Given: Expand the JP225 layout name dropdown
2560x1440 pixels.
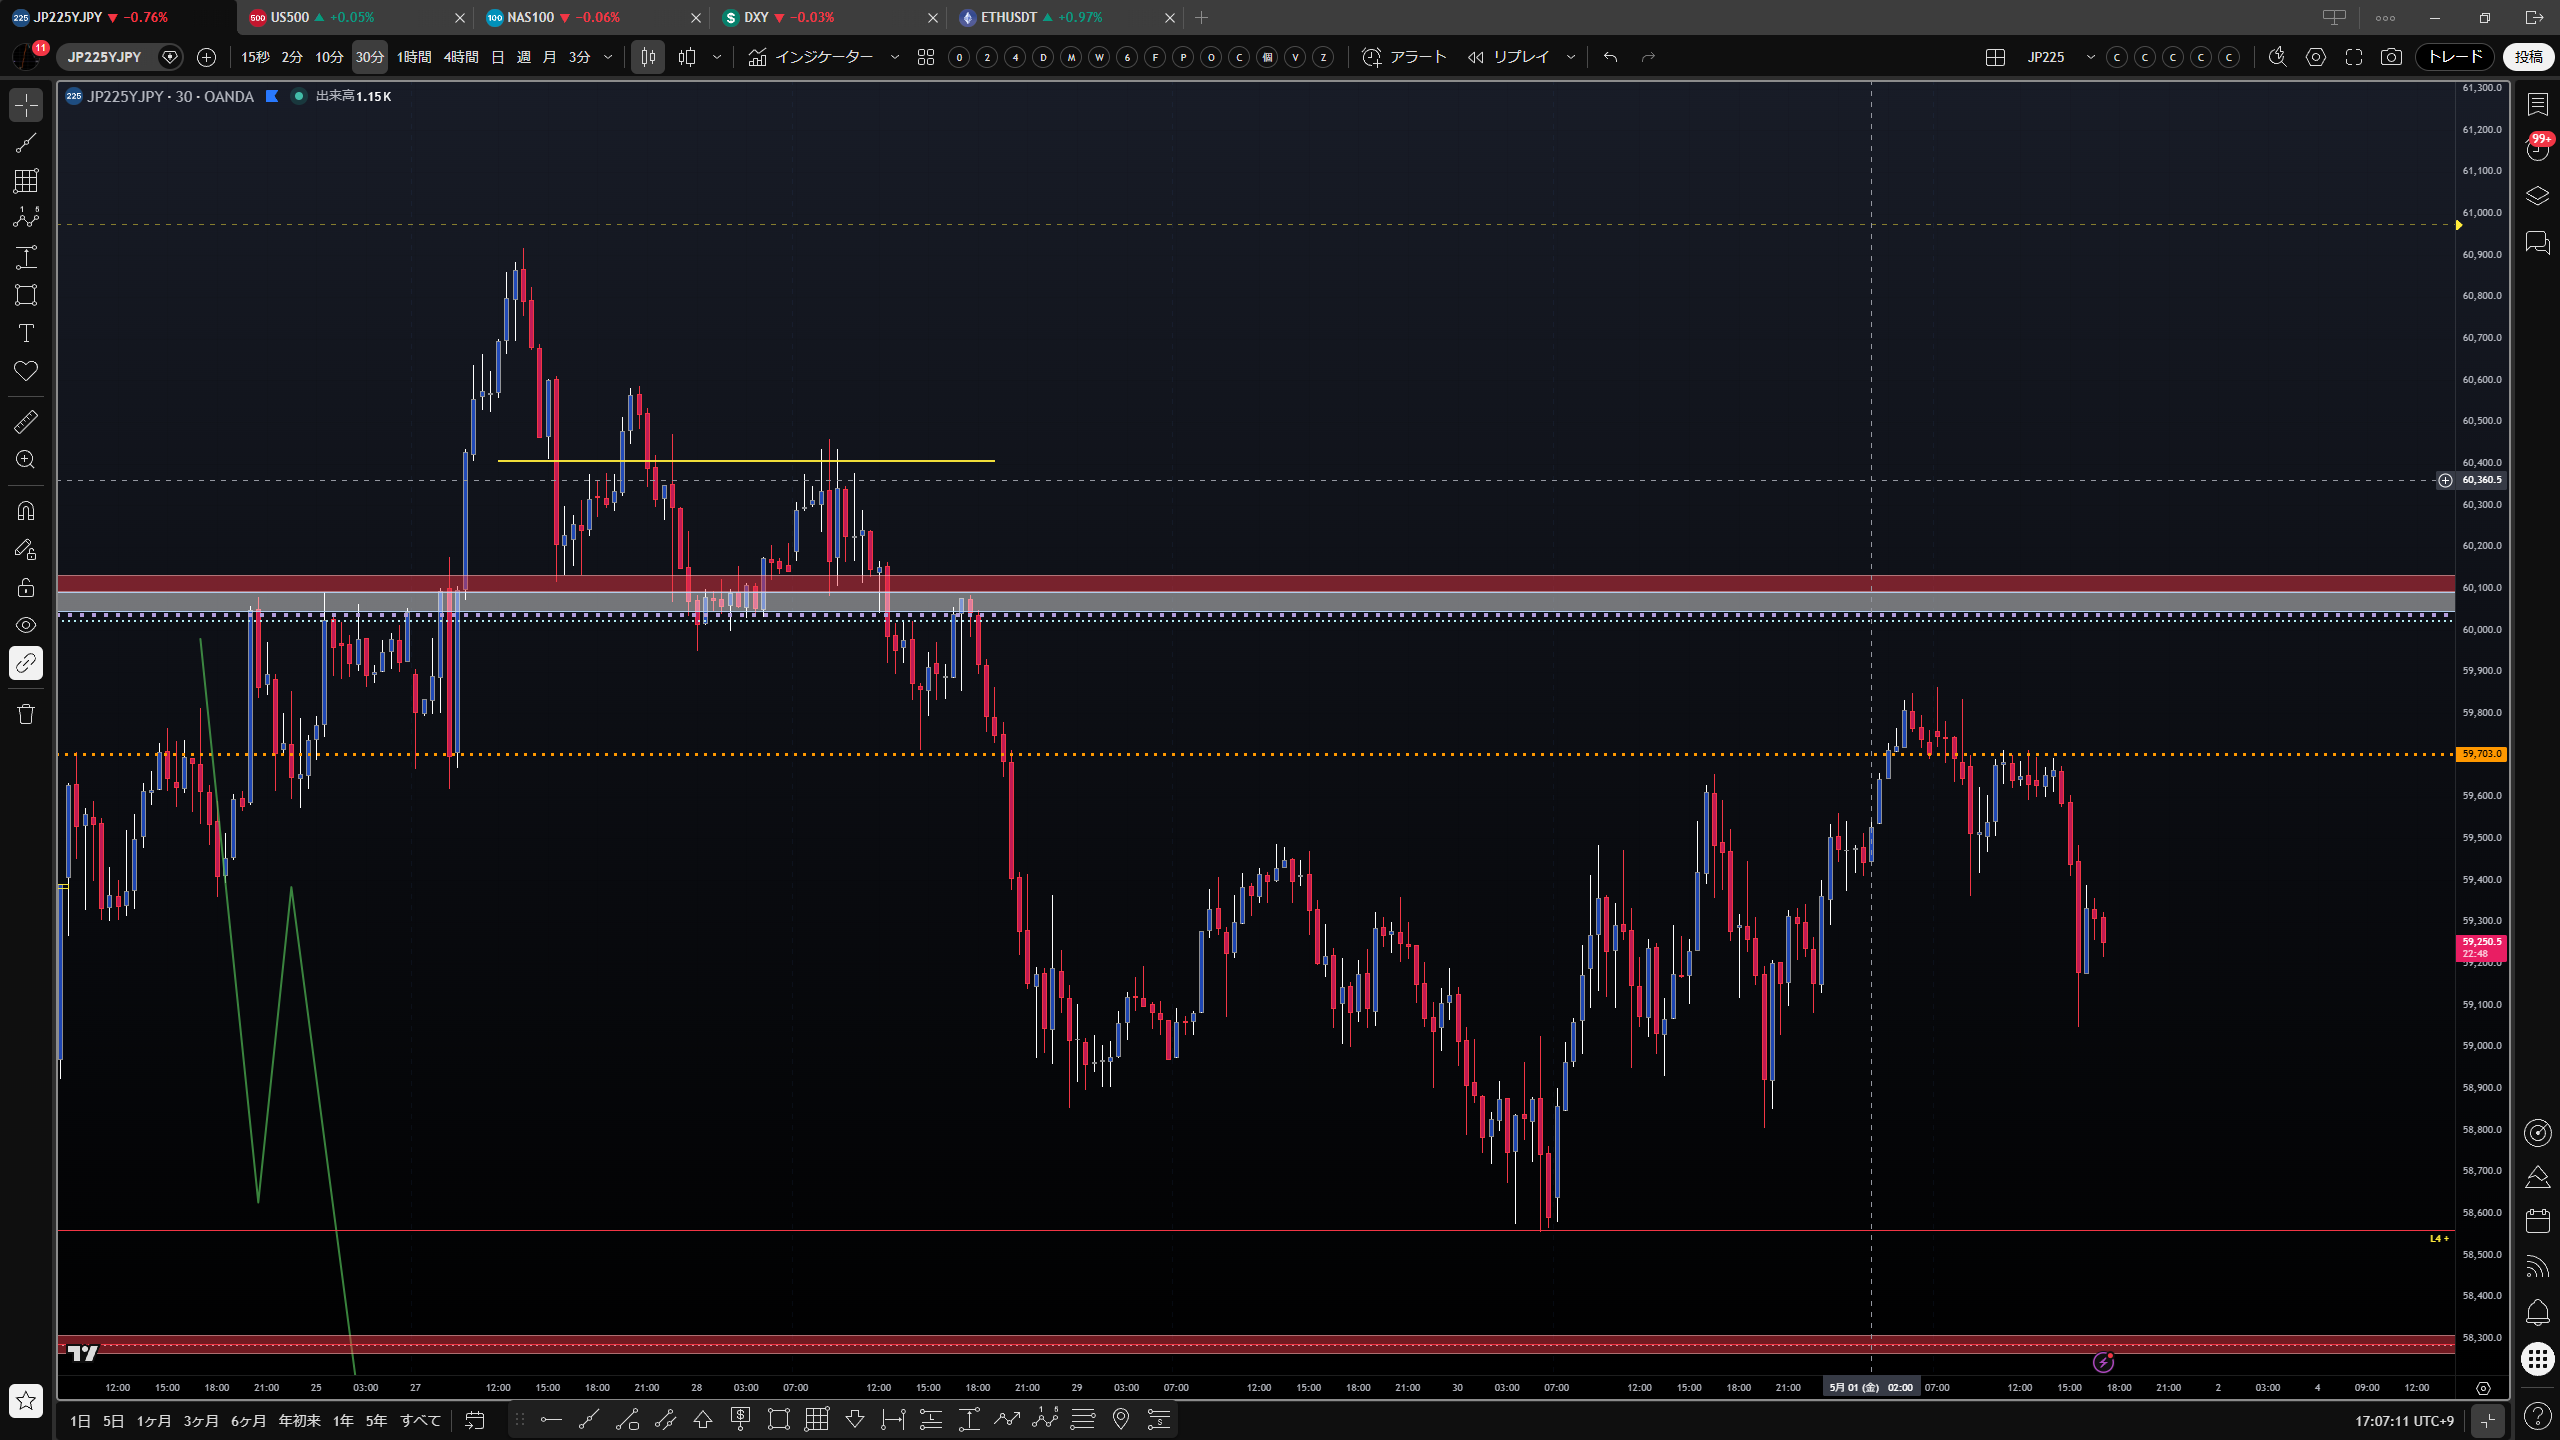Looking at the screenshot, I should click(x=2090, y=57).
